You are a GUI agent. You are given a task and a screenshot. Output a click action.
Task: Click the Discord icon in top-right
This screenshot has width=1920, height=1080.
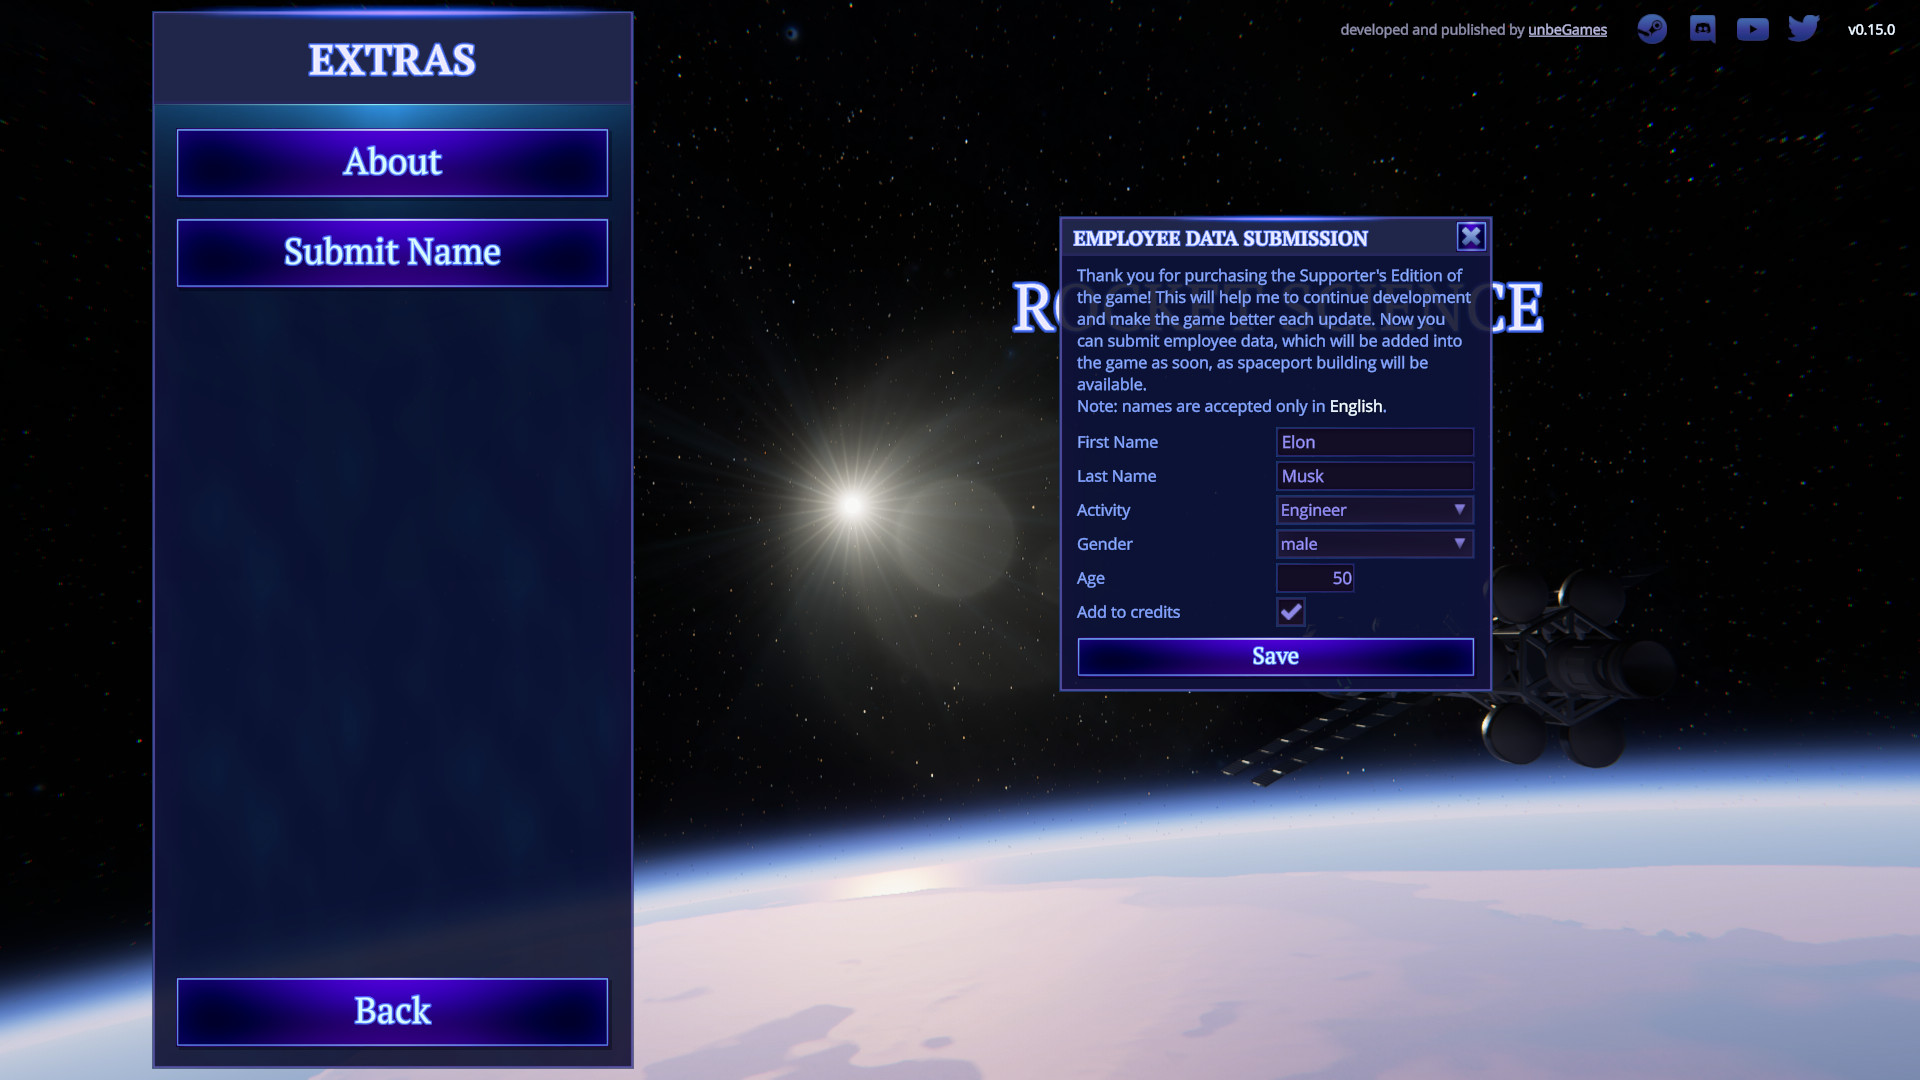coord(1702,29)
